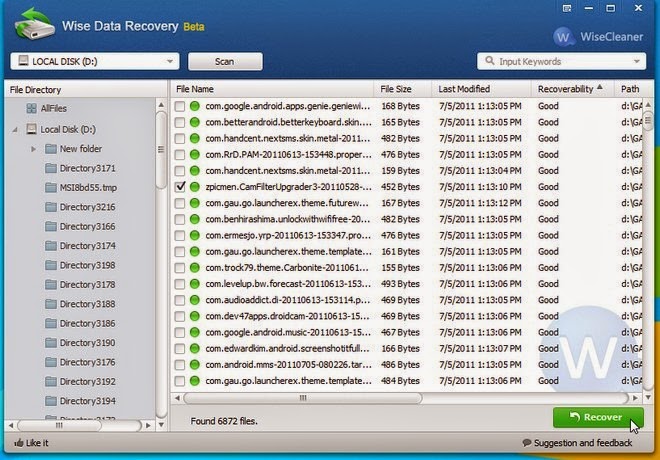
Task: Click the MSI8bd55.tmp folder icon
Action: coord(51,187)
